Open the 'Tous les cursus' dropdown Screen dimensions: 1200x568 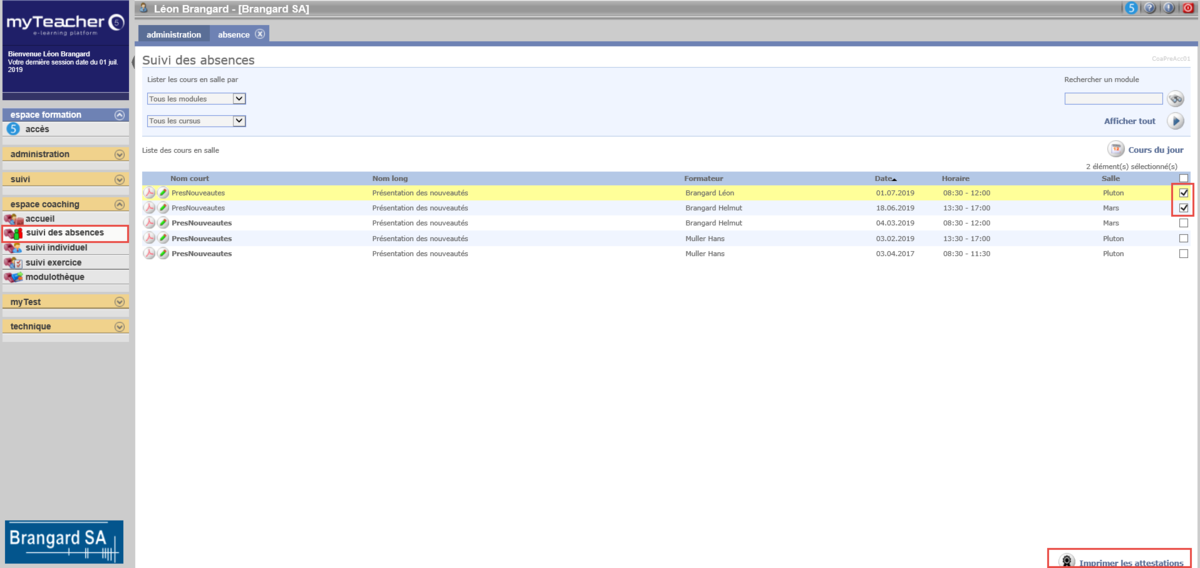(x=196, y=121)
